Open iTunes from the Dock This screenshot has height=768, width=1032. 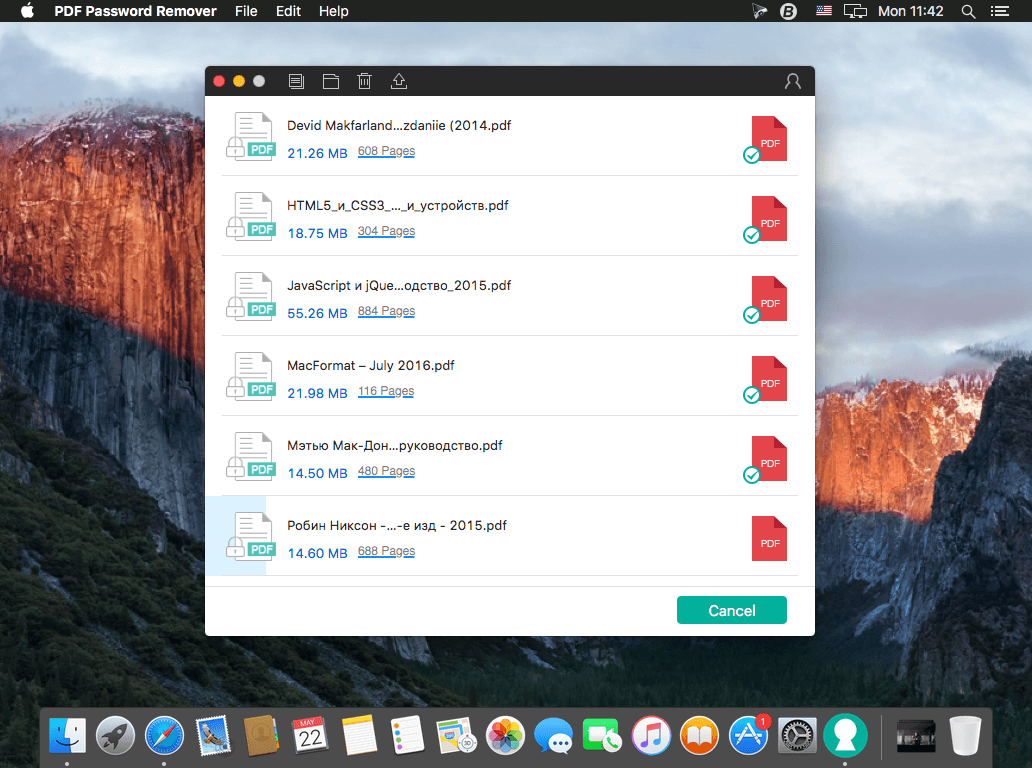pyautogui.click(x=651, y=735)
